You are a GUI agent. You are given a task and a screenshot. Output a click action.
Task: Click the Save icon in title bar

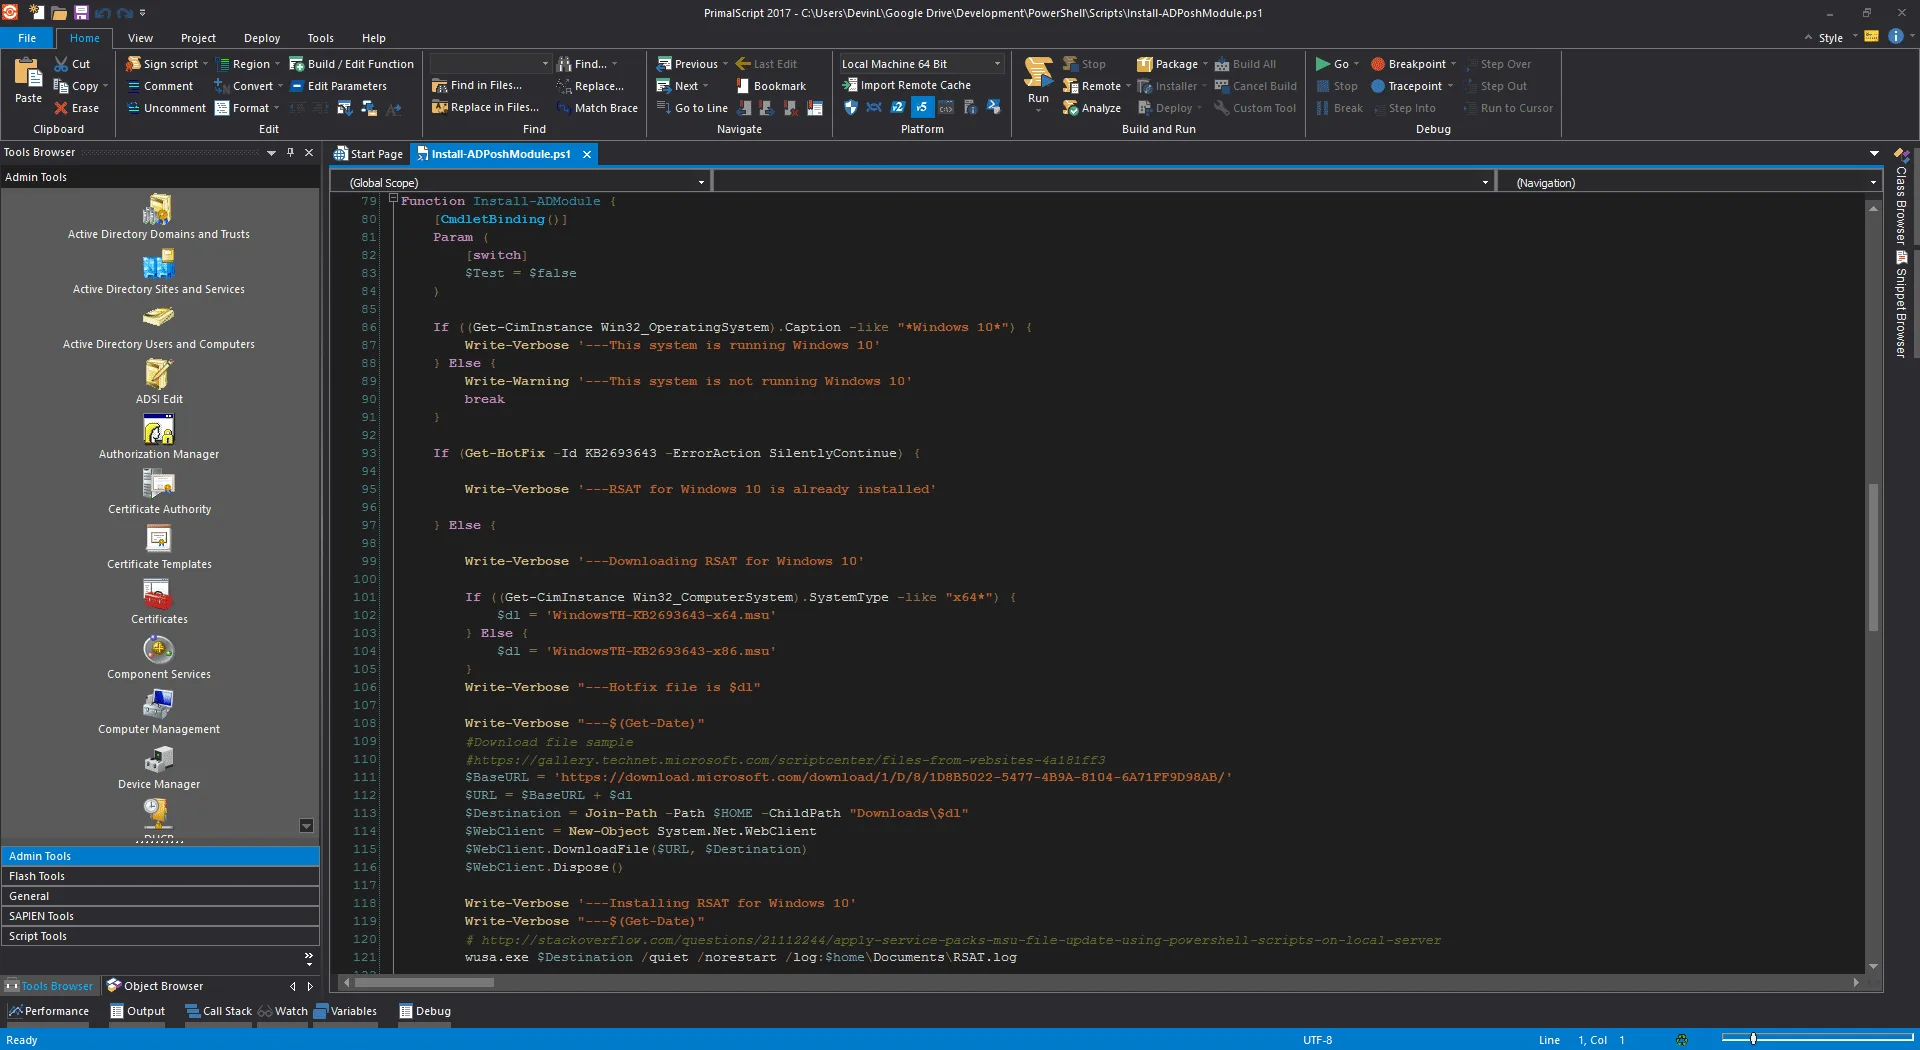click(x=81, y=13)
